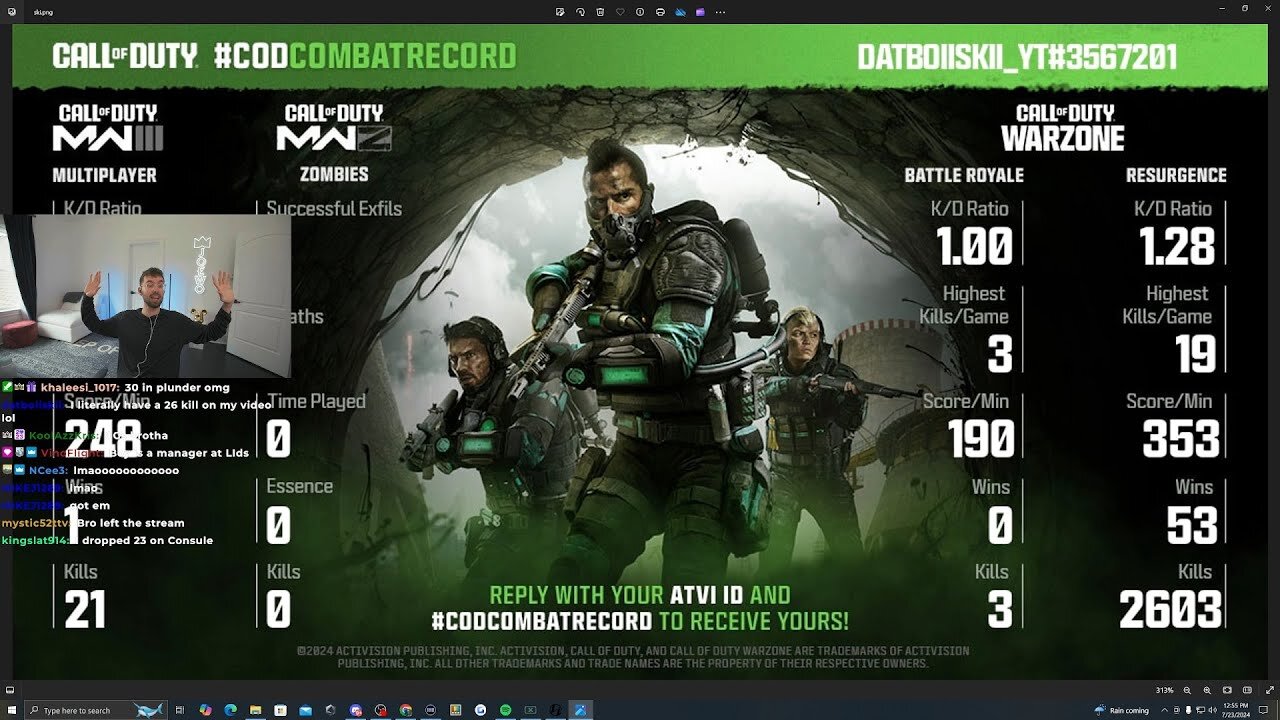This screenshot has width=1280, height=720.
Task: Open the Rain coming weather widget
Action: pos(1121,711)
